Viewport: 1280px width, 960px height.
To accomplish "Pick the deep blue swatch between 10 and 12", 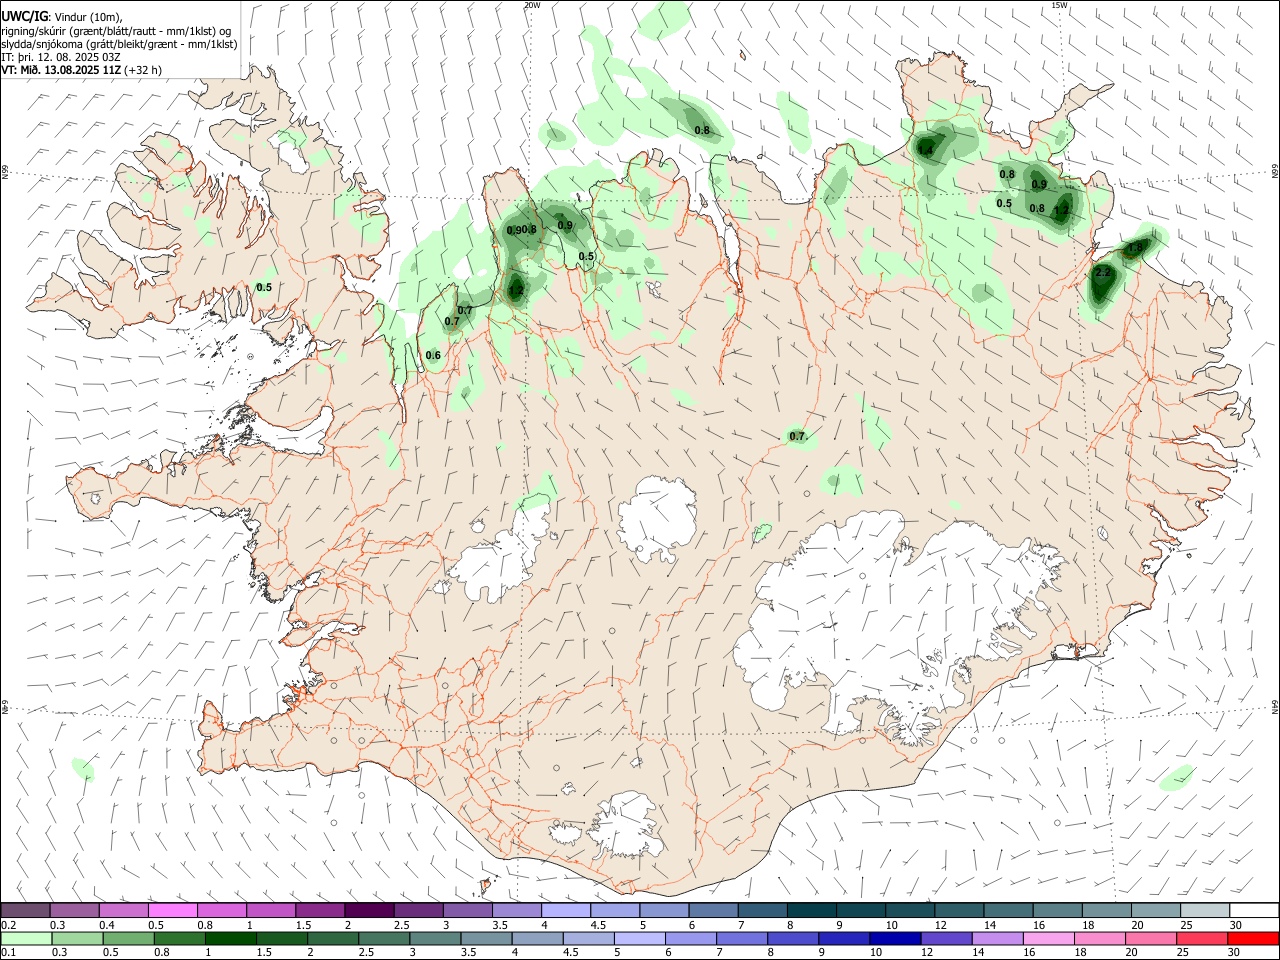I will pyautogui.click(x=893, y=938).
